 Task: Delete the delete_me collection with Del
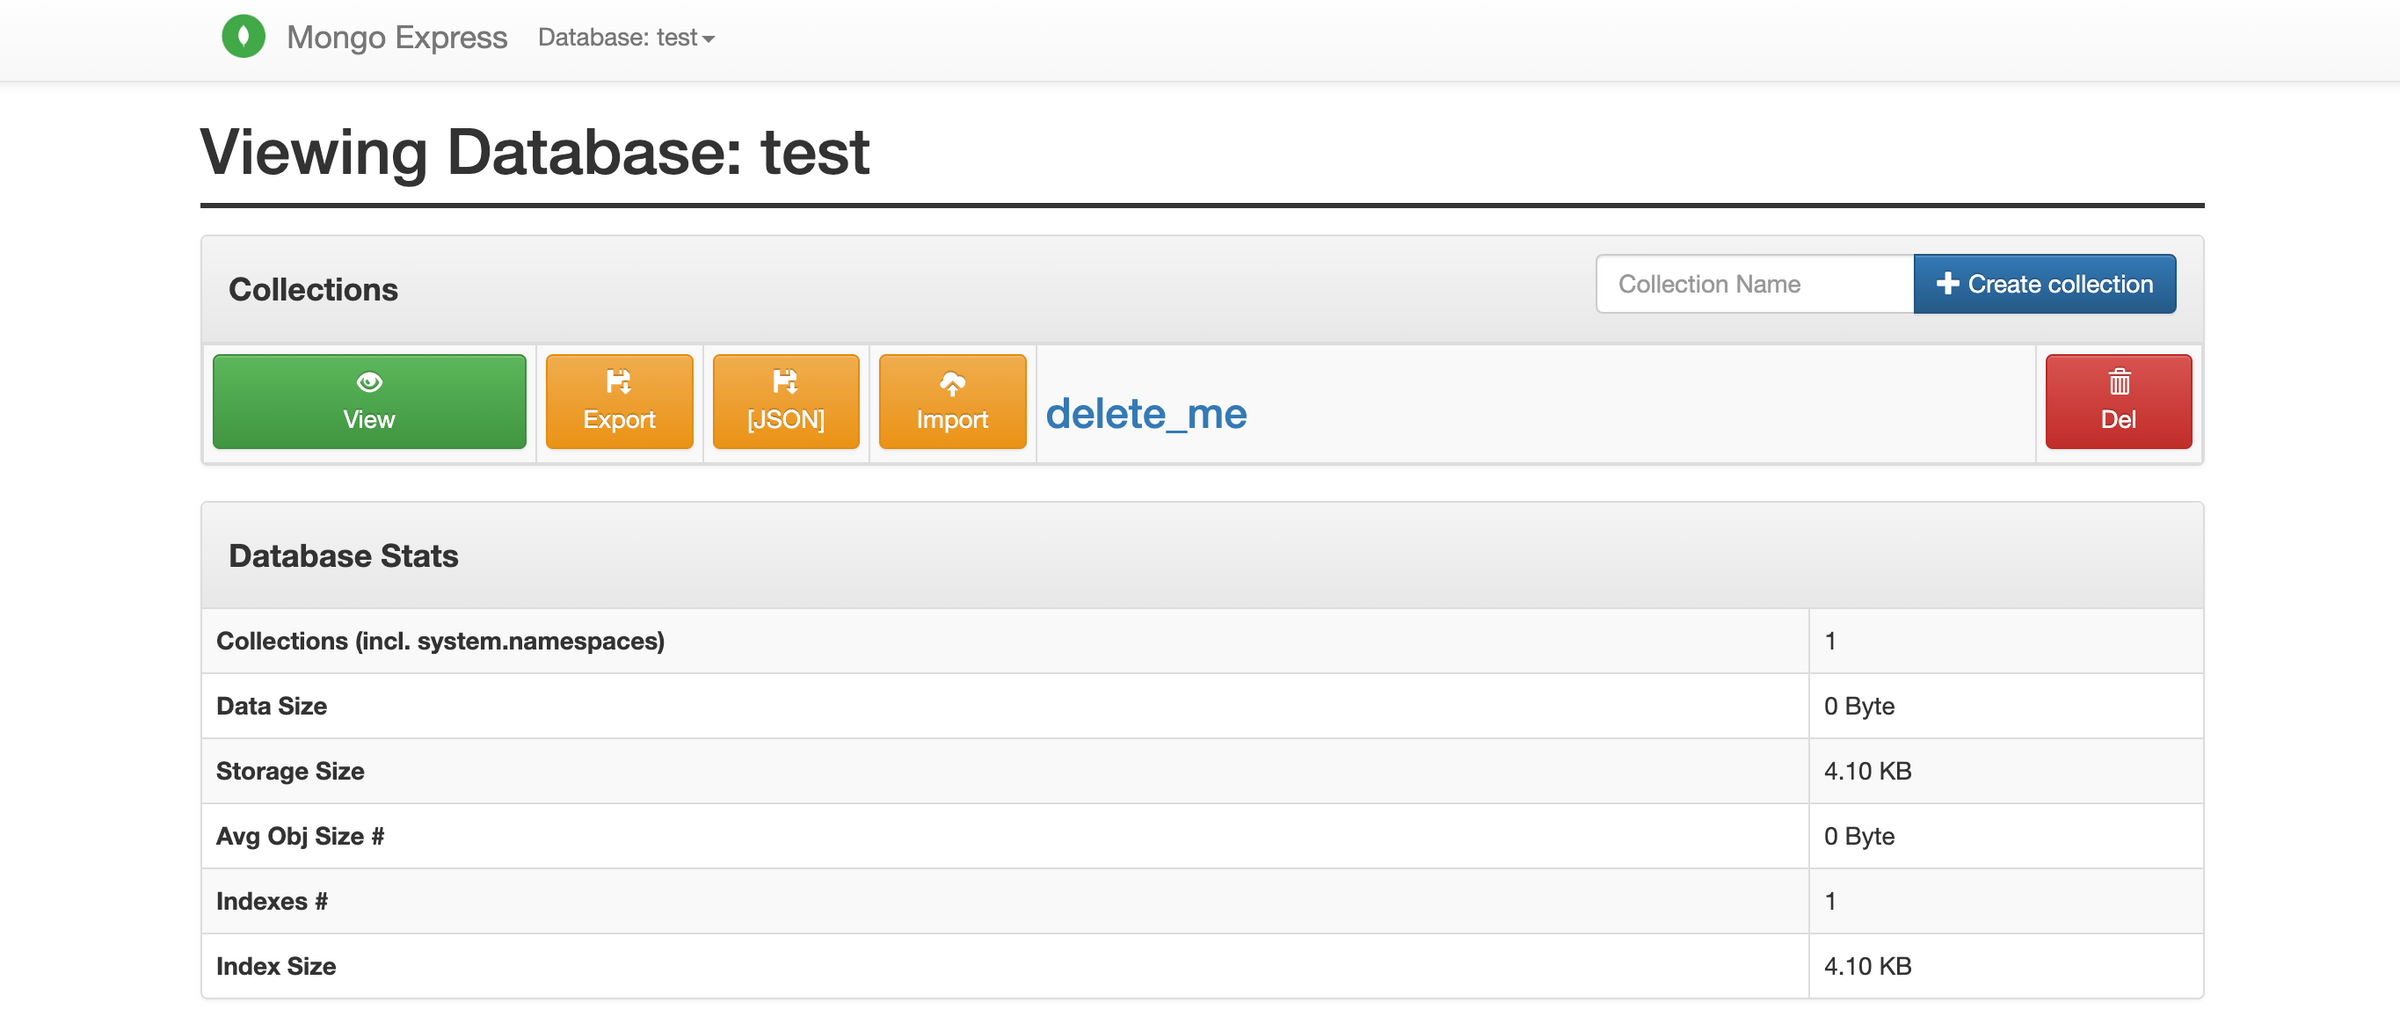point(2118,401)
